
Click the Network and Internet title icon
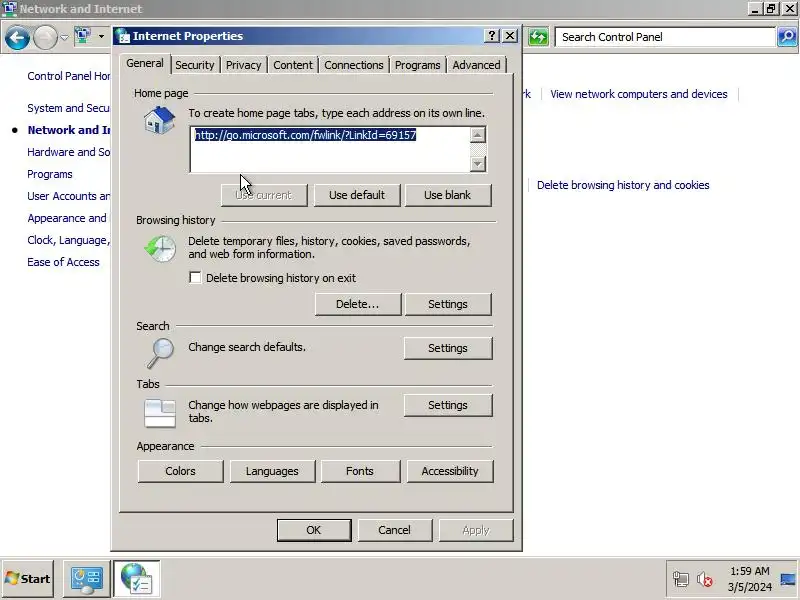pos(9,9)
